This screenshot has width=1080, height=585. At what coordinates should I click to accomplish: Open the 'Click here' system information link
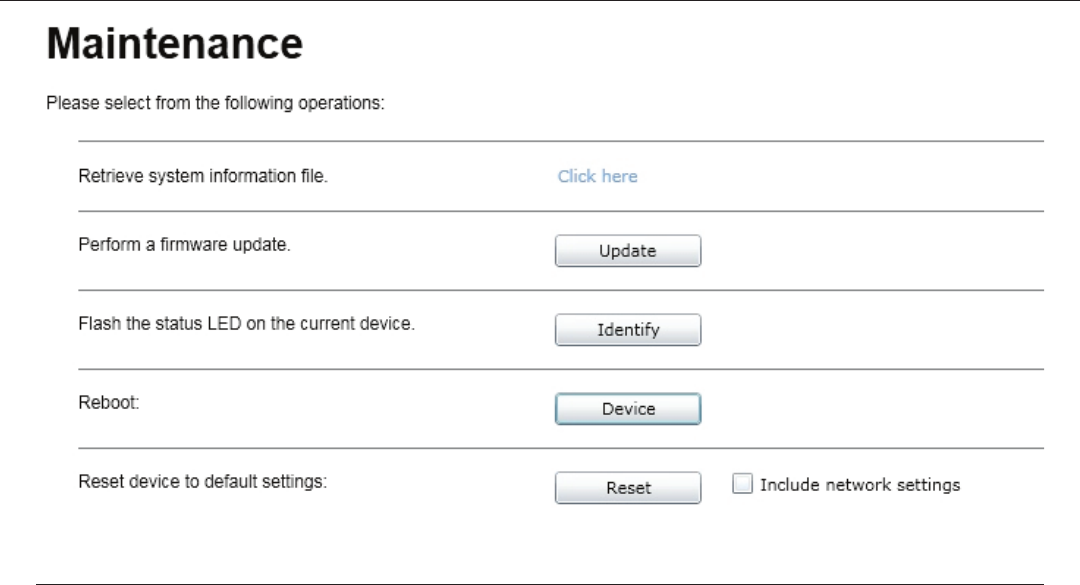(597, 176)
